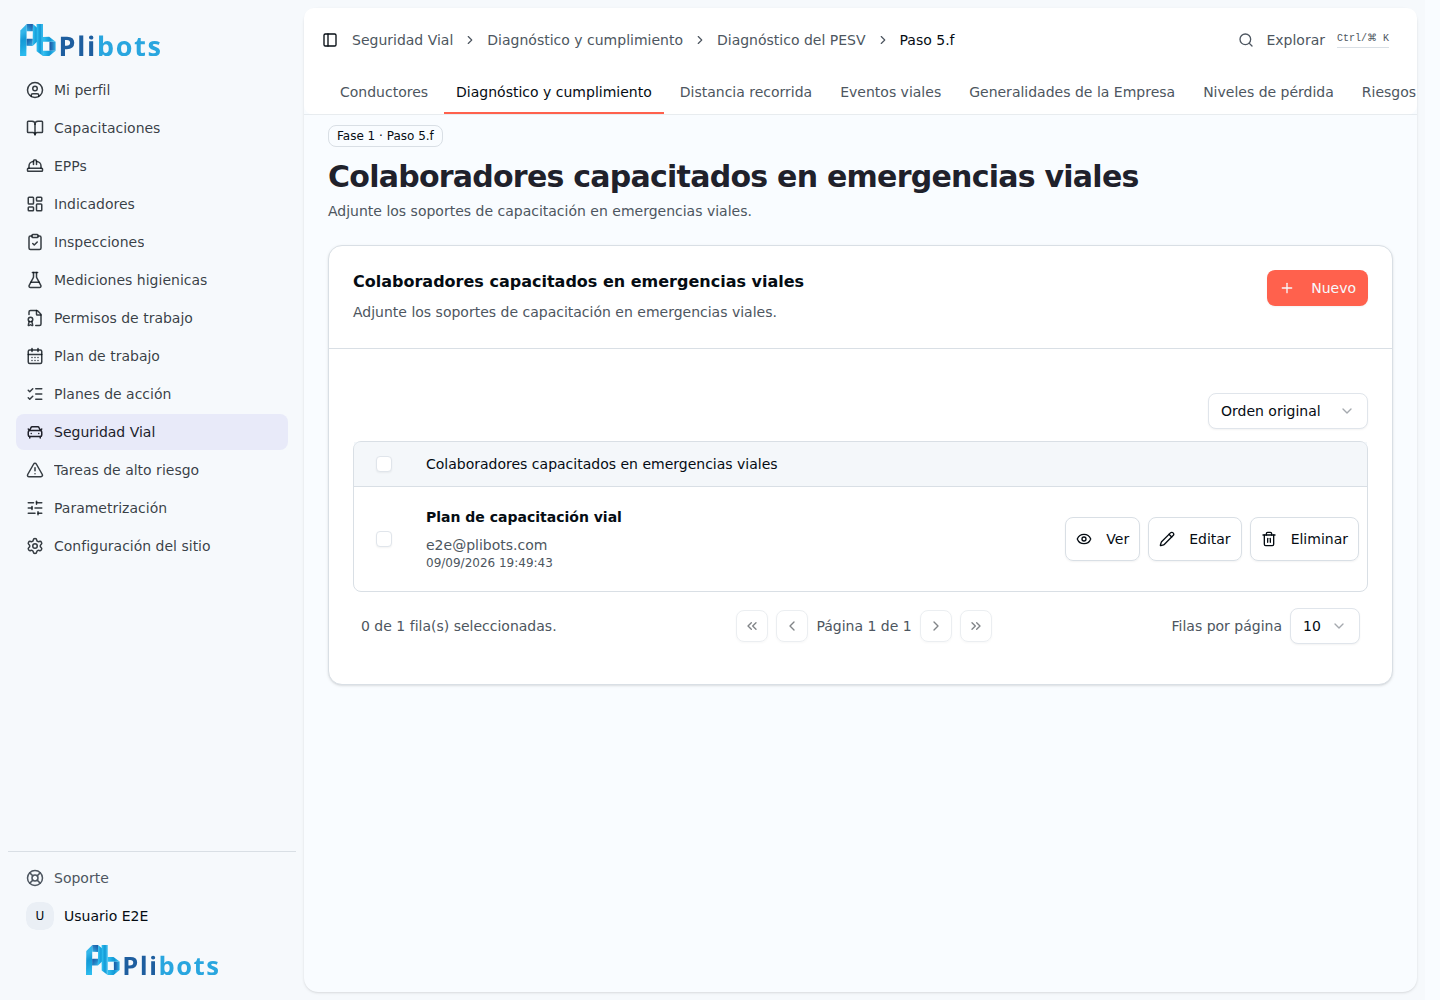Image resolution: width=1440 pixels, height=1000 pixels.
Task: Expand the Filas por página dropdown
Action: (1324, 626)
